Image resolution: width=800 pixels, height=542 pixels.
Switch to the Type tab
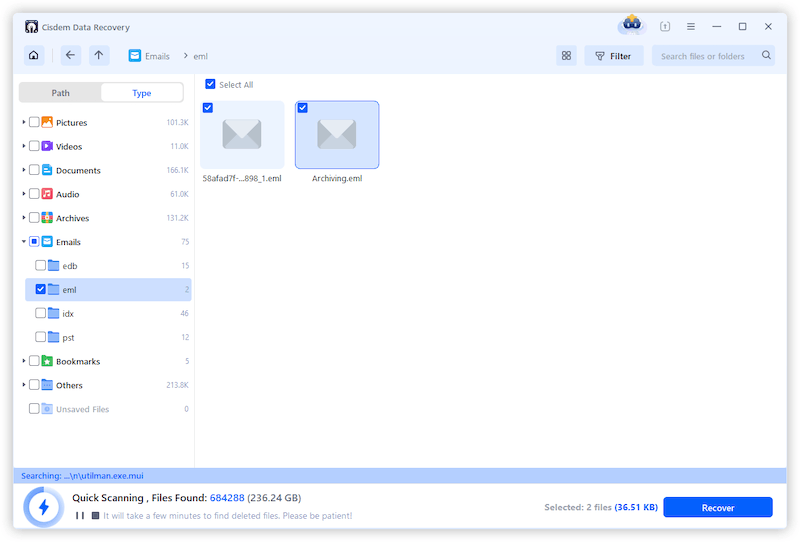[142, 93]
